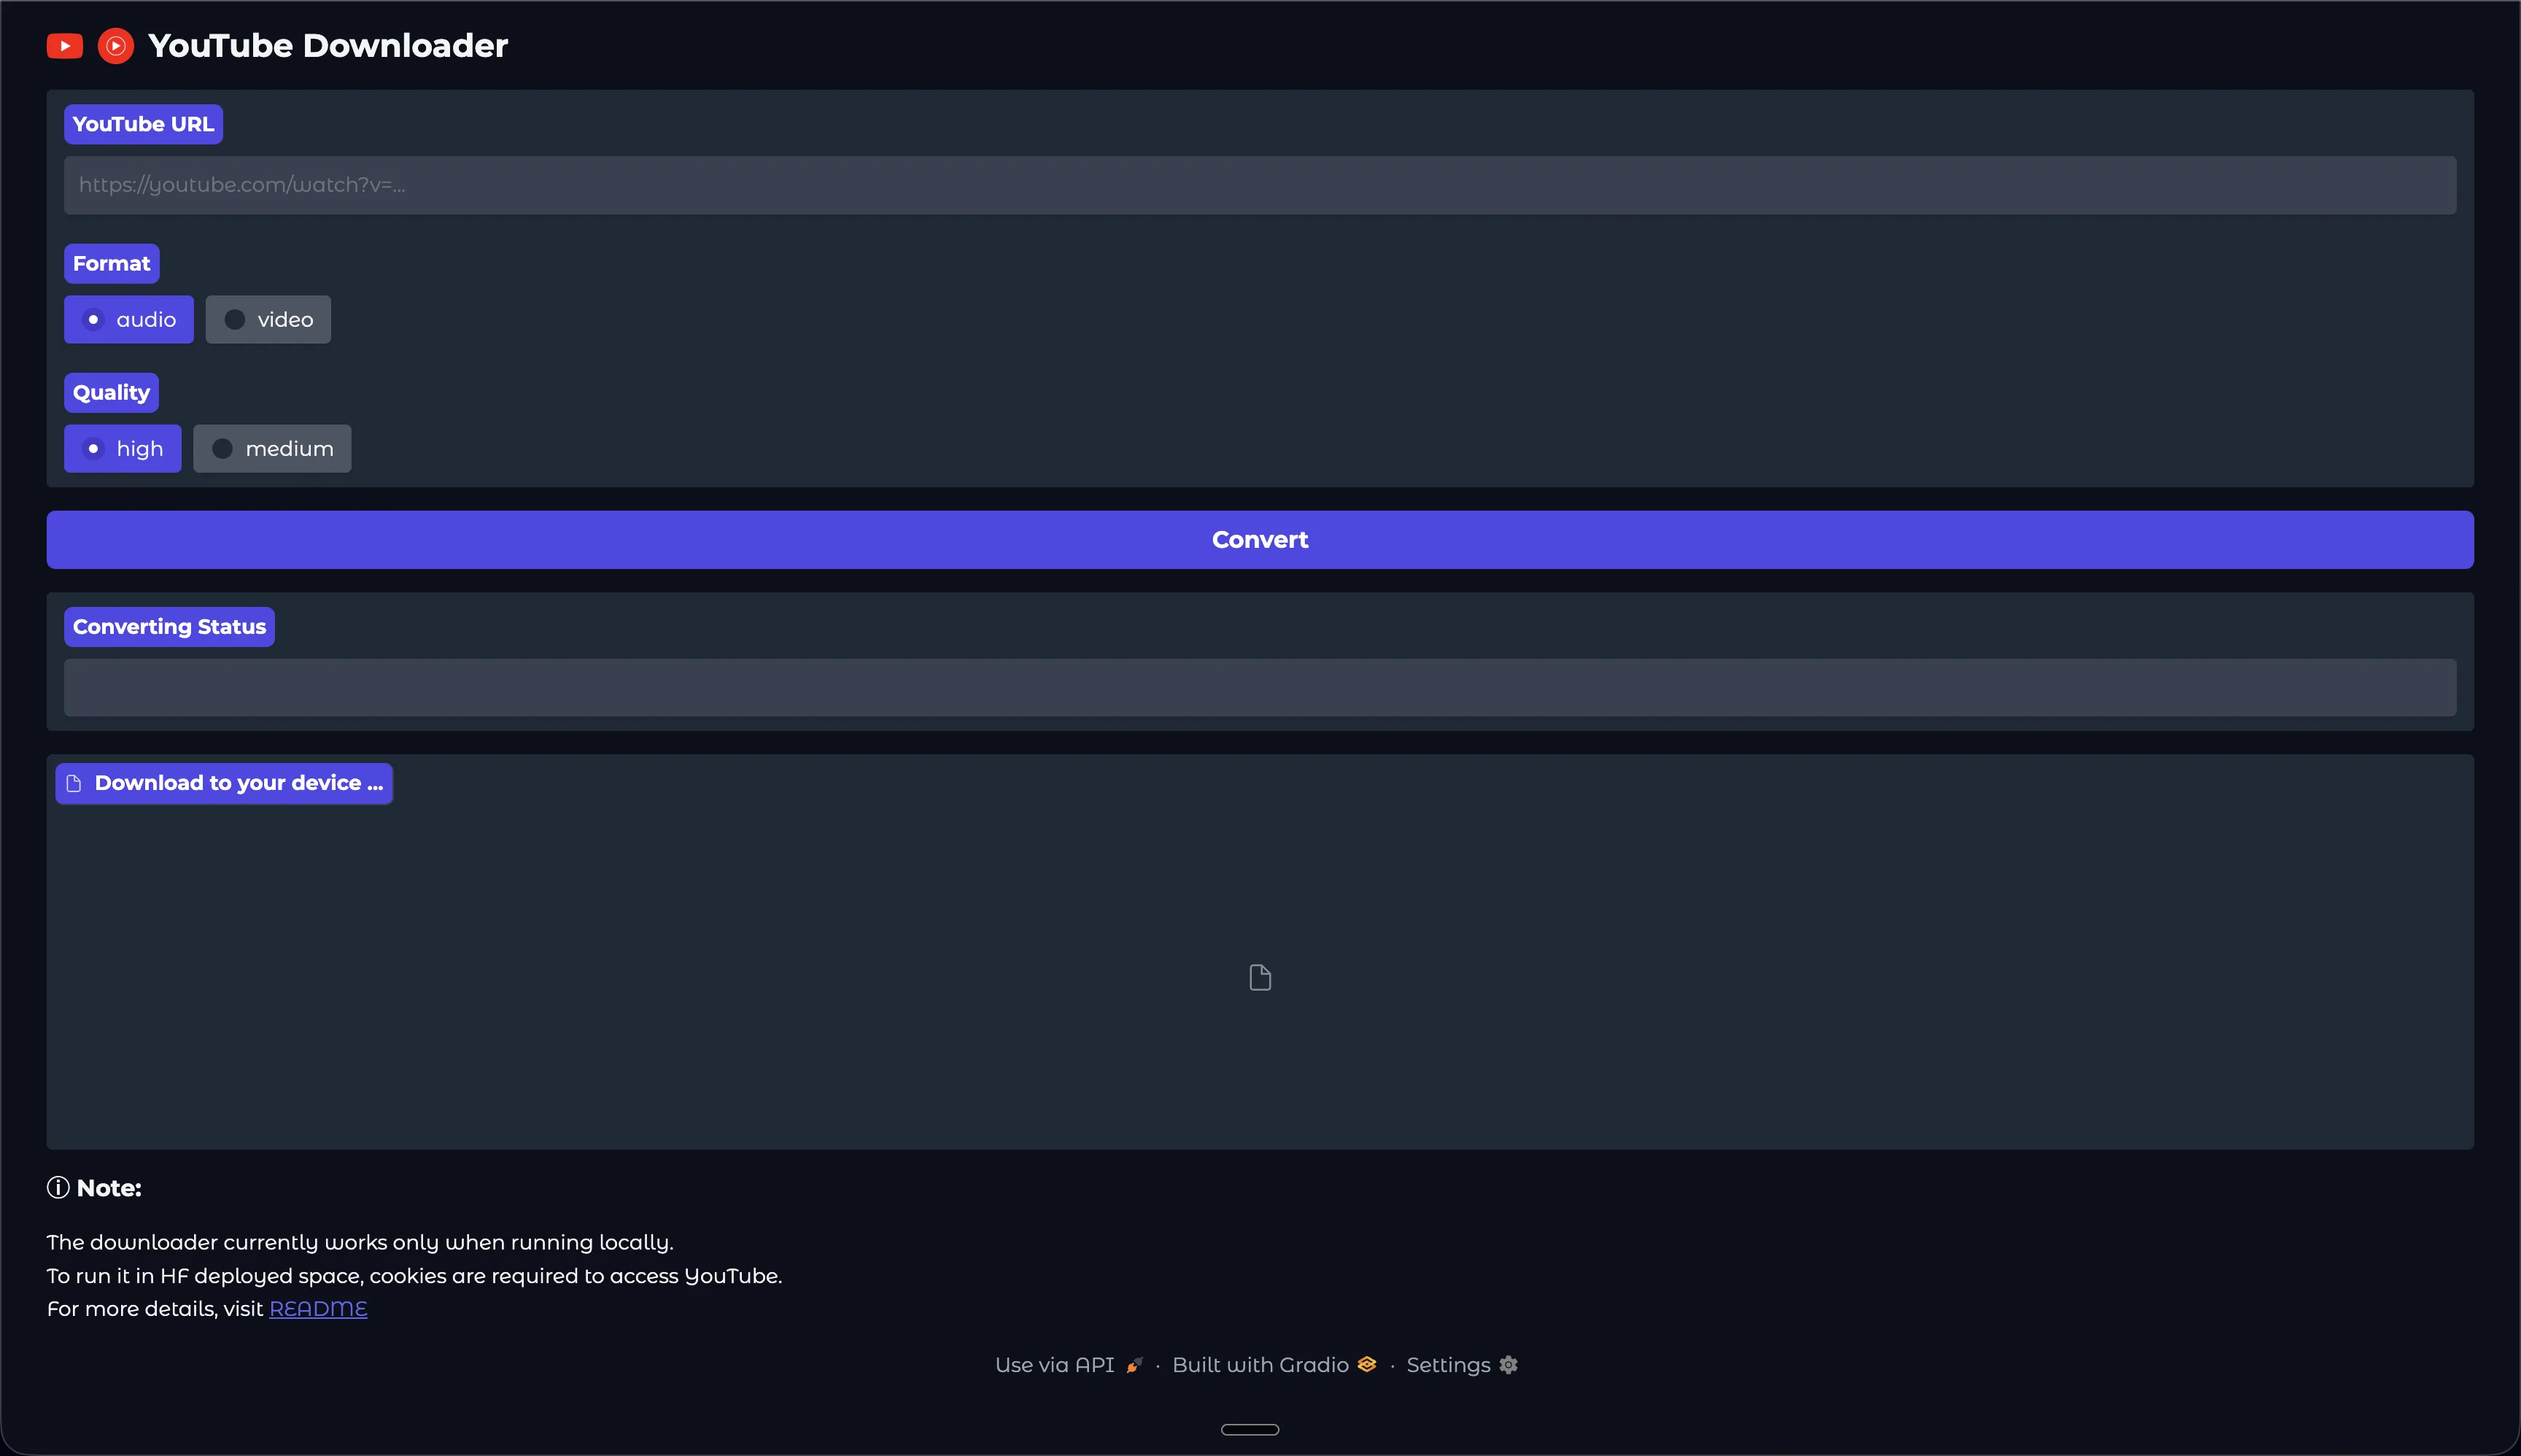Click the Converting Status text box

[1259, 687]
